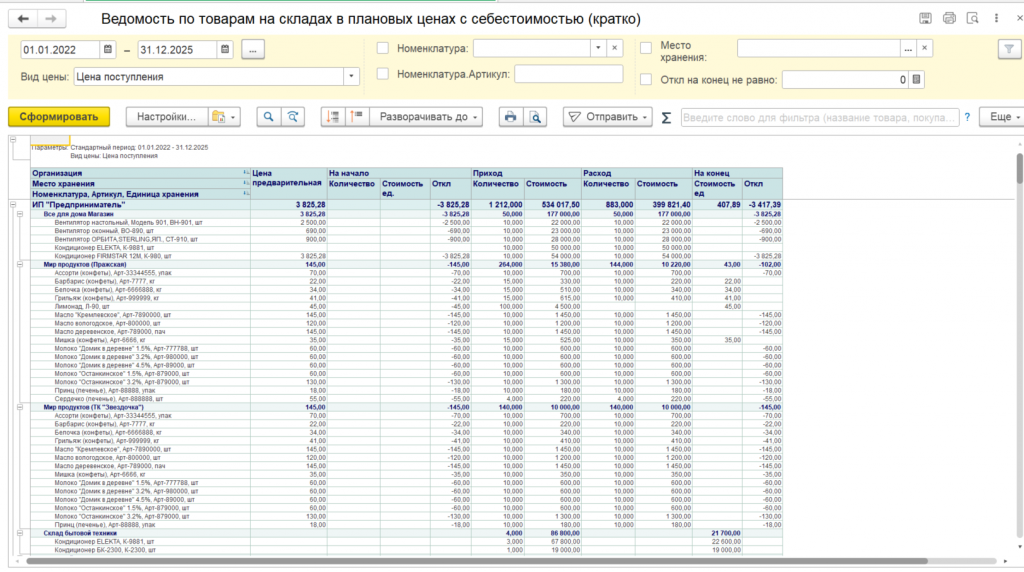Image resolution: width=1024 pixels, height=572 pixels.
Task: Open the Еще menu
Action: tap(1000, 117)
